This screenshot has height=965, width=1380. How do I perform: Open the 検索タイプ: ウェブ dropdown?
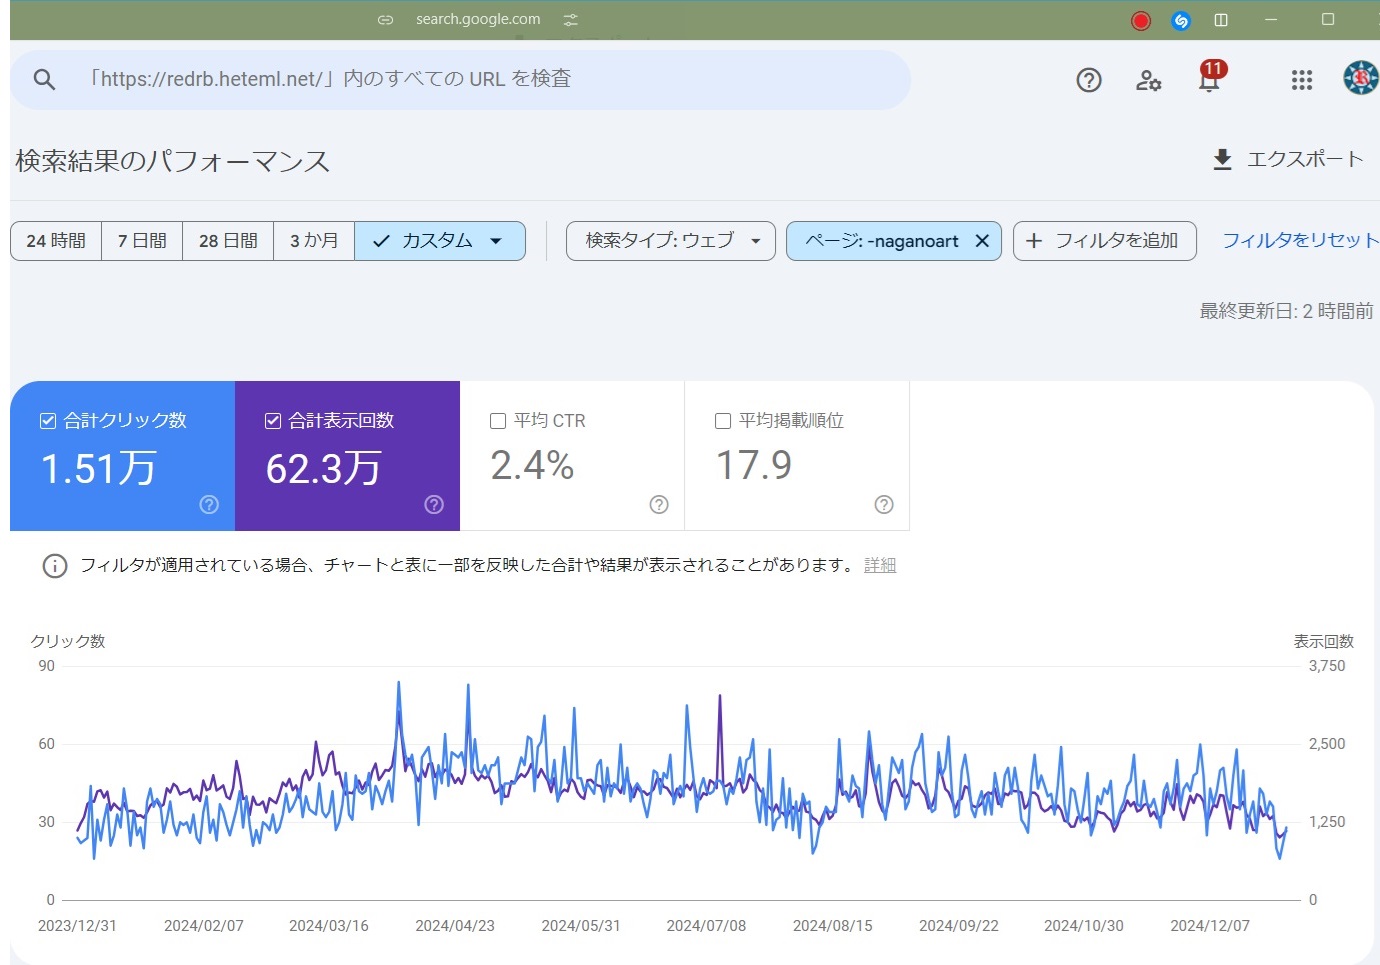[x=670, y=241]
